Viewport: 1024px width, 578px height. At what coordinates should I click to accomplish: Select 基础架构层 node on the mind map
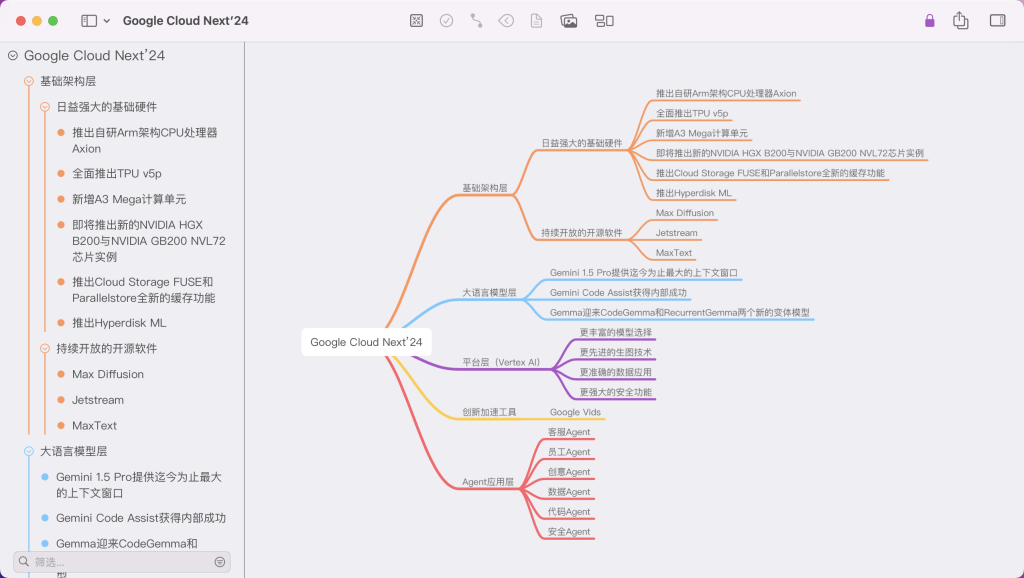[485, 188]
